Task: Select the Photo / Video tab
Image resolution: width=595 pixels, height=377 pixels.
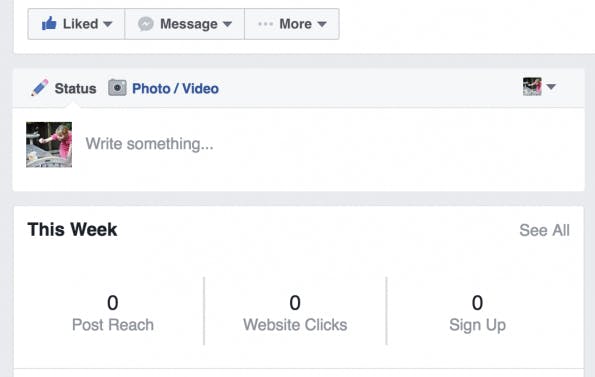Action: coord(175,89)
